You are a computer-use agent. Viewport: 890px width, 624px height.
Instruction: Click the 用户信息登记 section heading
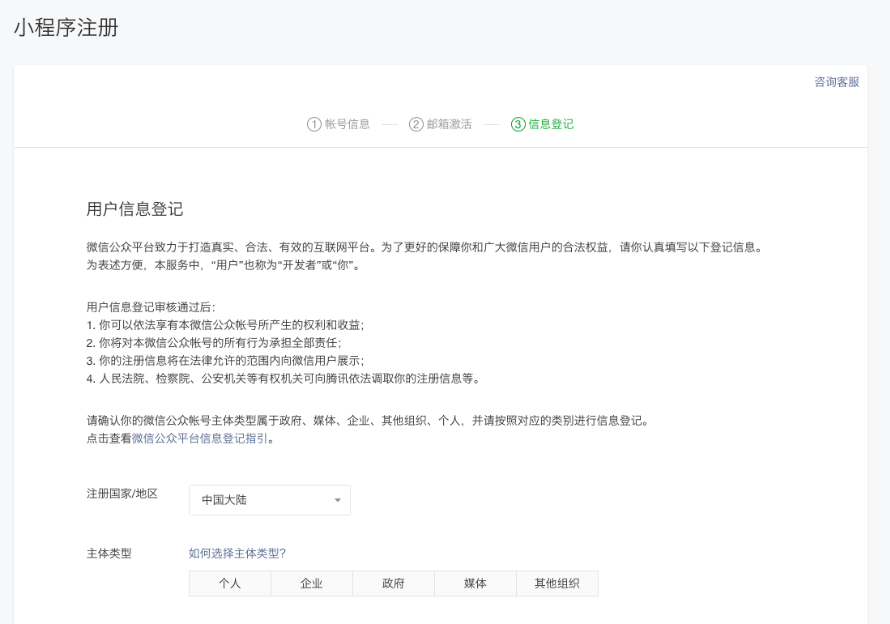[x=135, y=209]
